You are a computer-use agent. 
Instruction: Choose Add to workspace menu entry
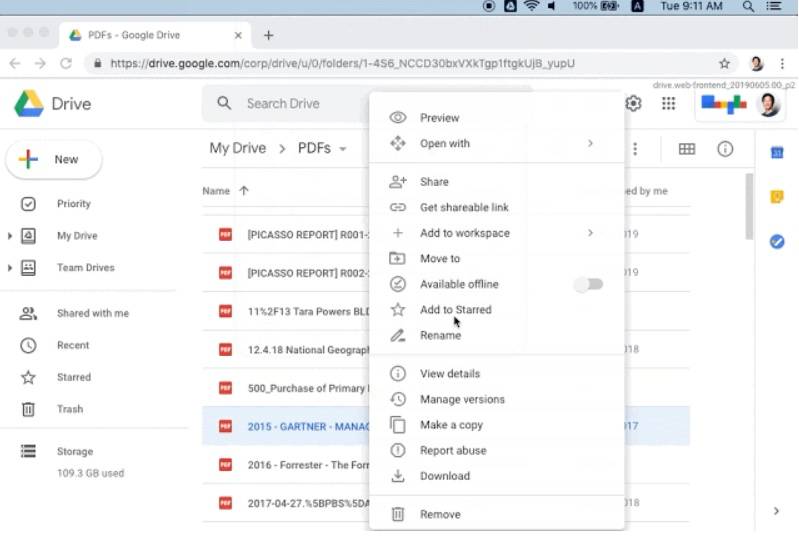coord(497,233)
